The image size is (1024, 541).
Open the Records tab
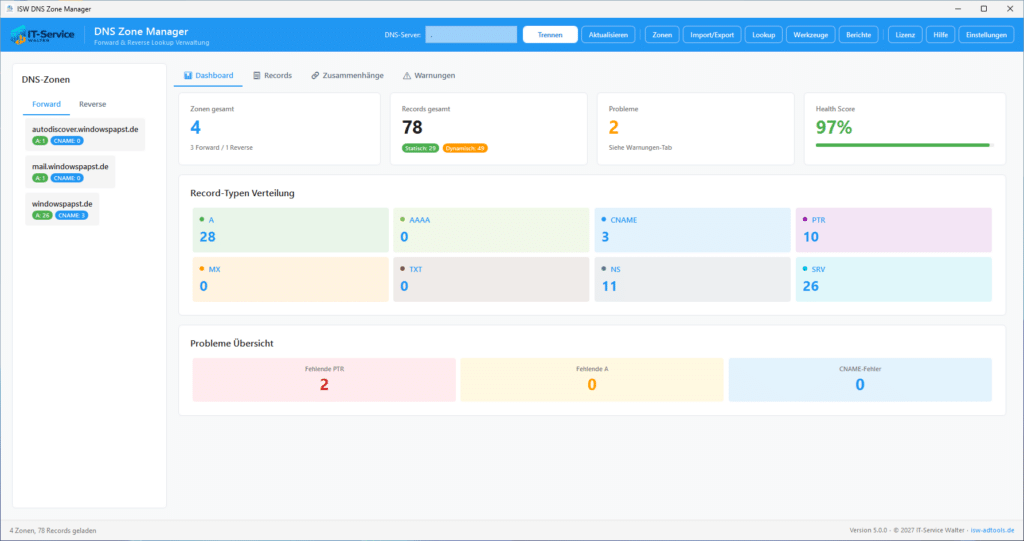pyautogui.click(x=272, y=76)
